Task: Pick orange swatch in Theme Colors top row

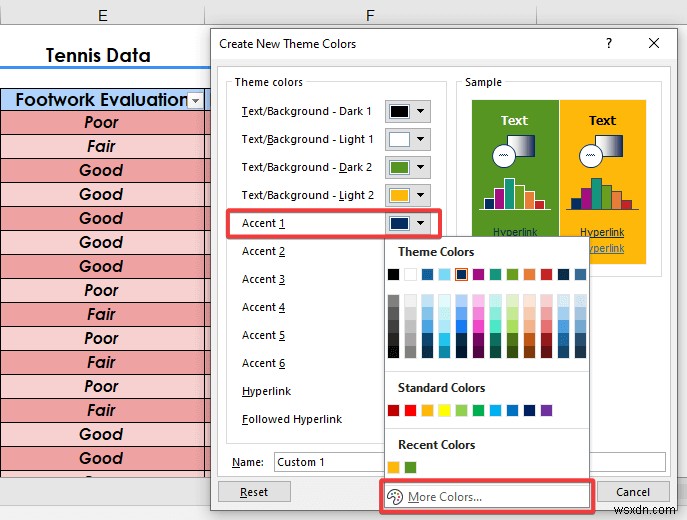Action: [529, 275]
